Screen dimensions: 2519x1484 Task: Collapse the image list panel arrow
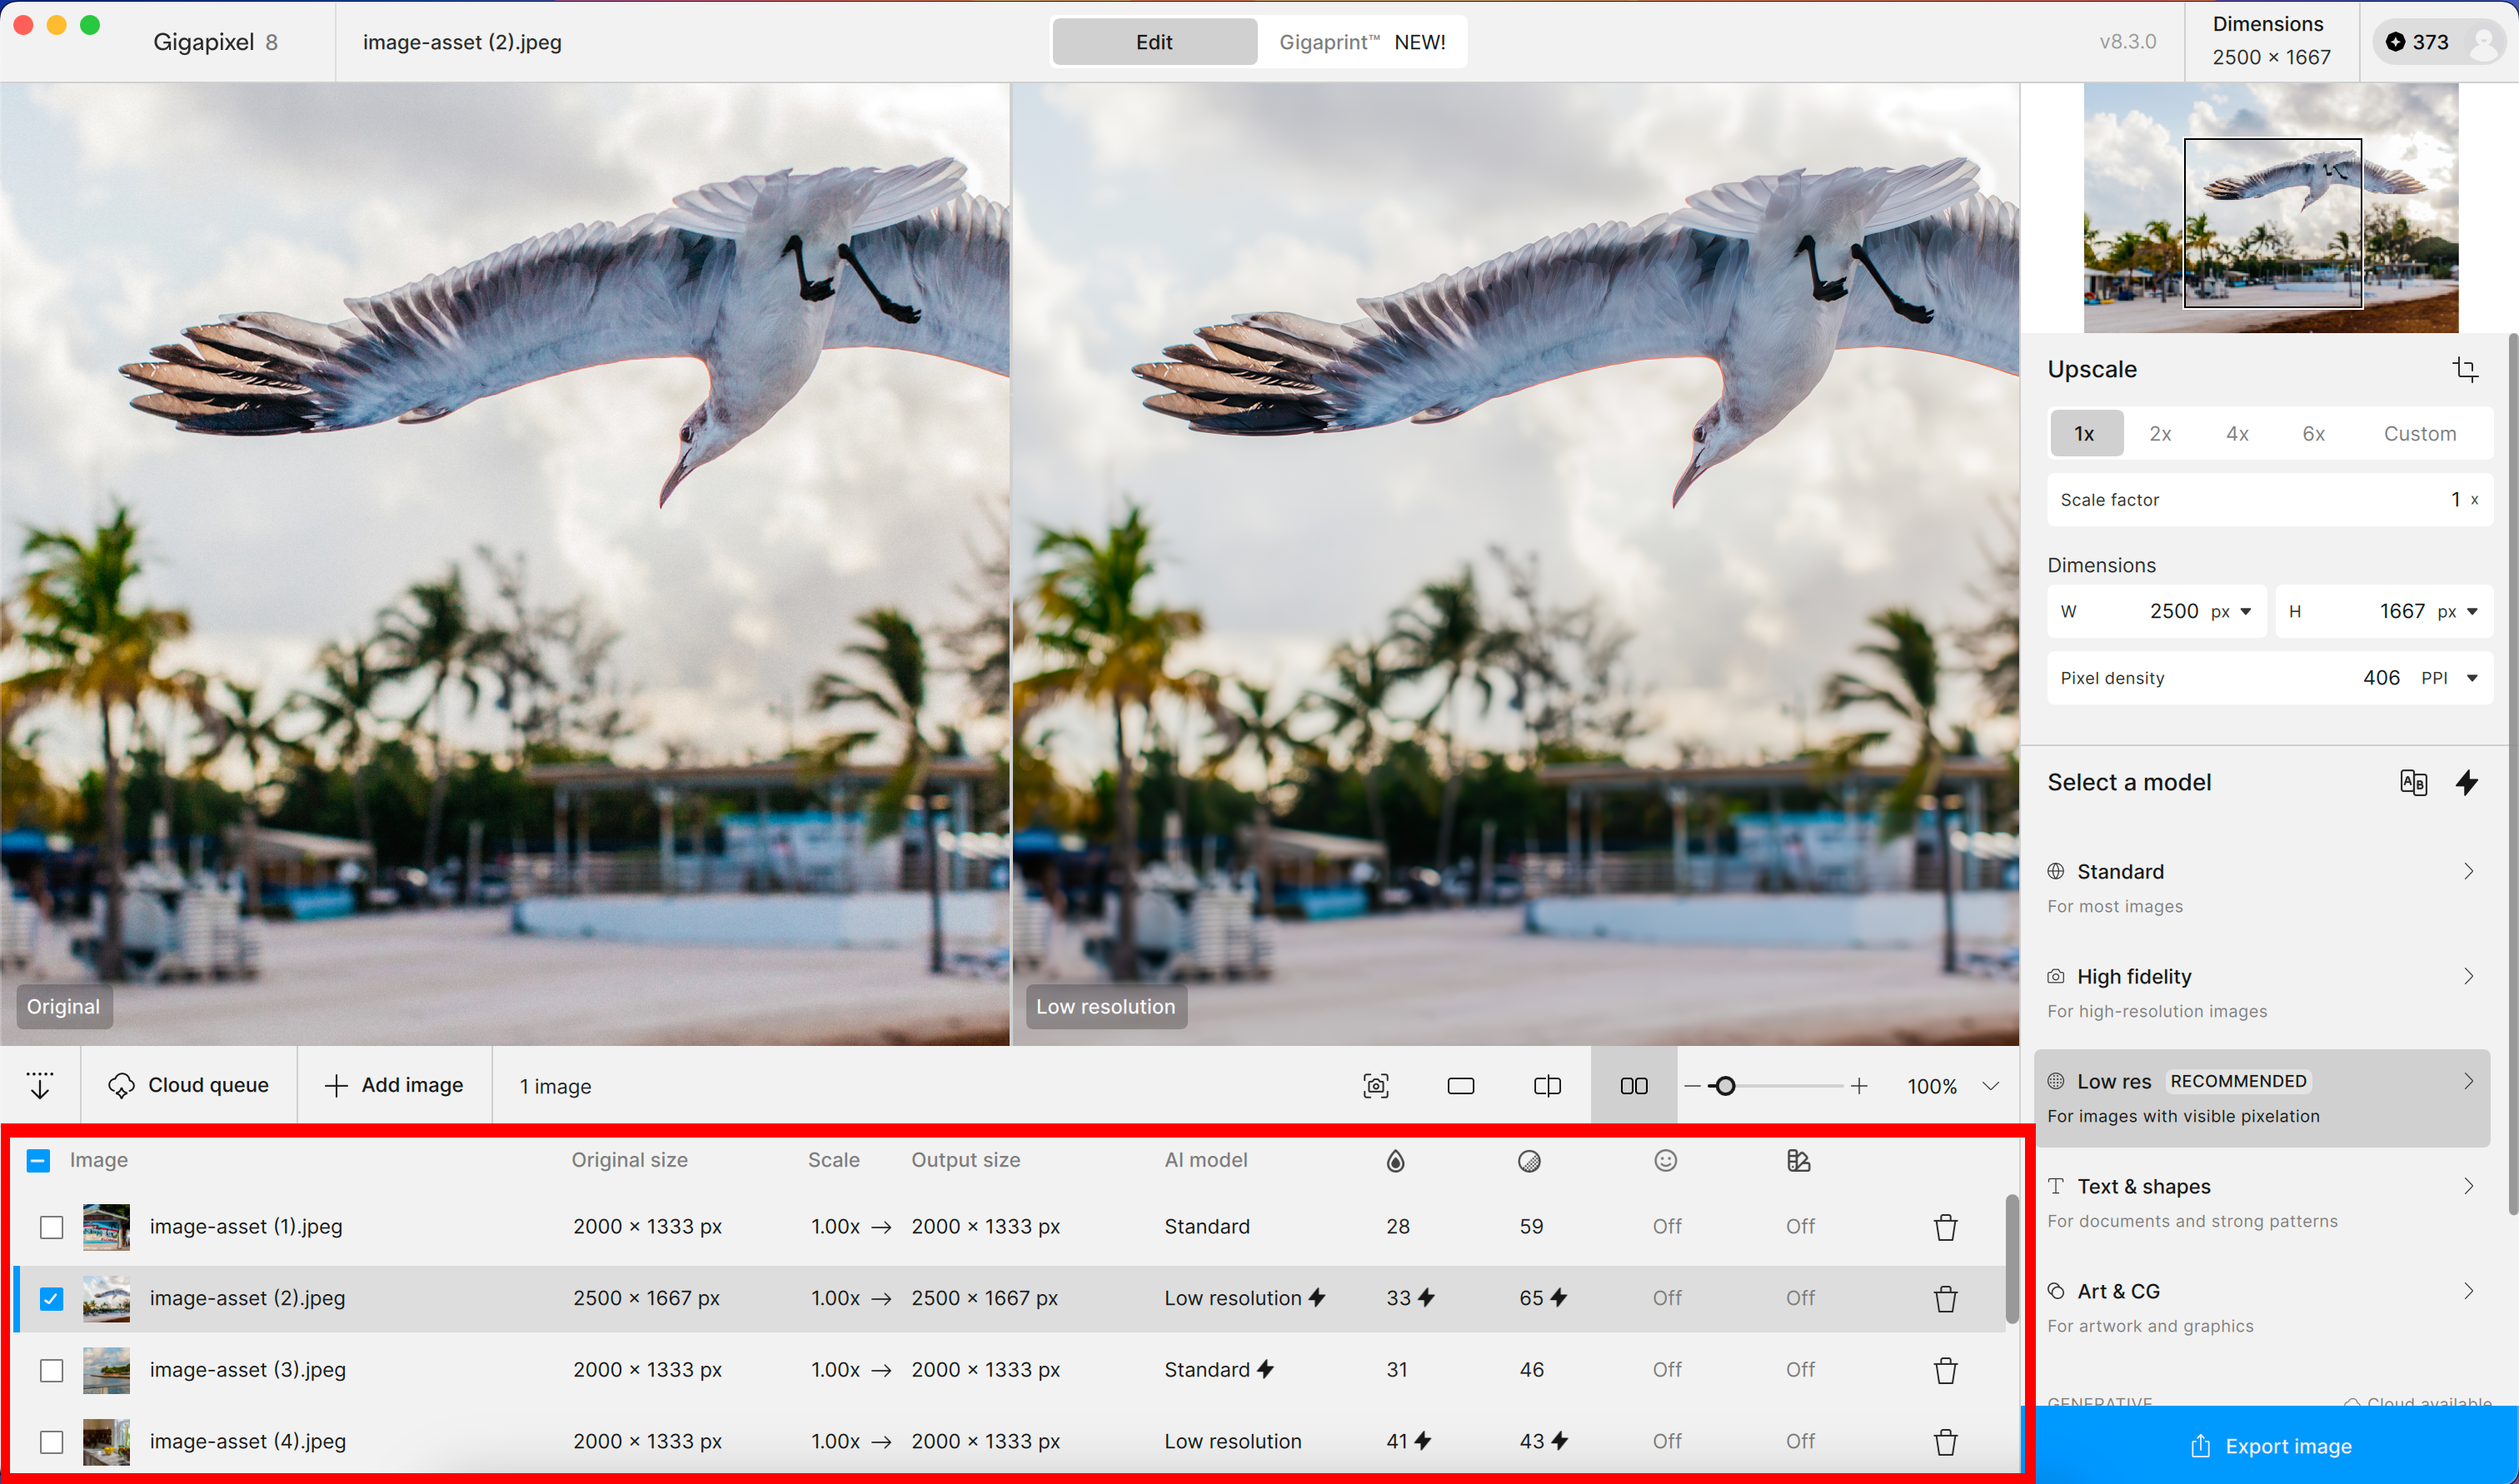click(40, 1086)
